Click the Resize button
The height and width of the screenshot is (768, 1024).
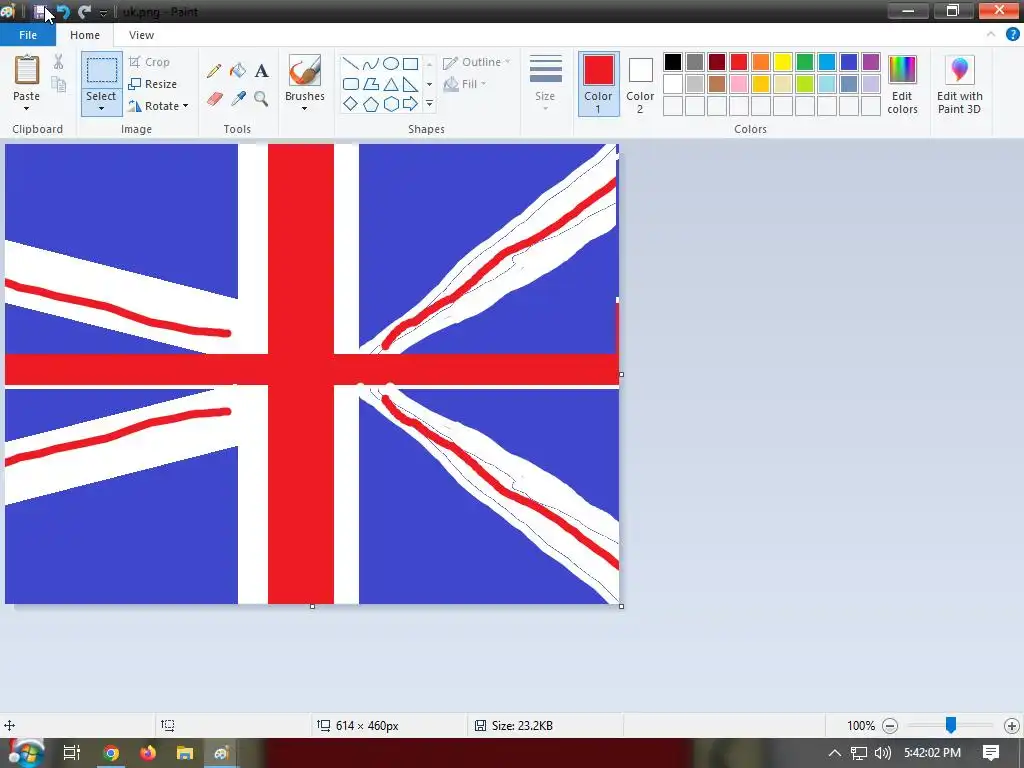pos(153,84)
